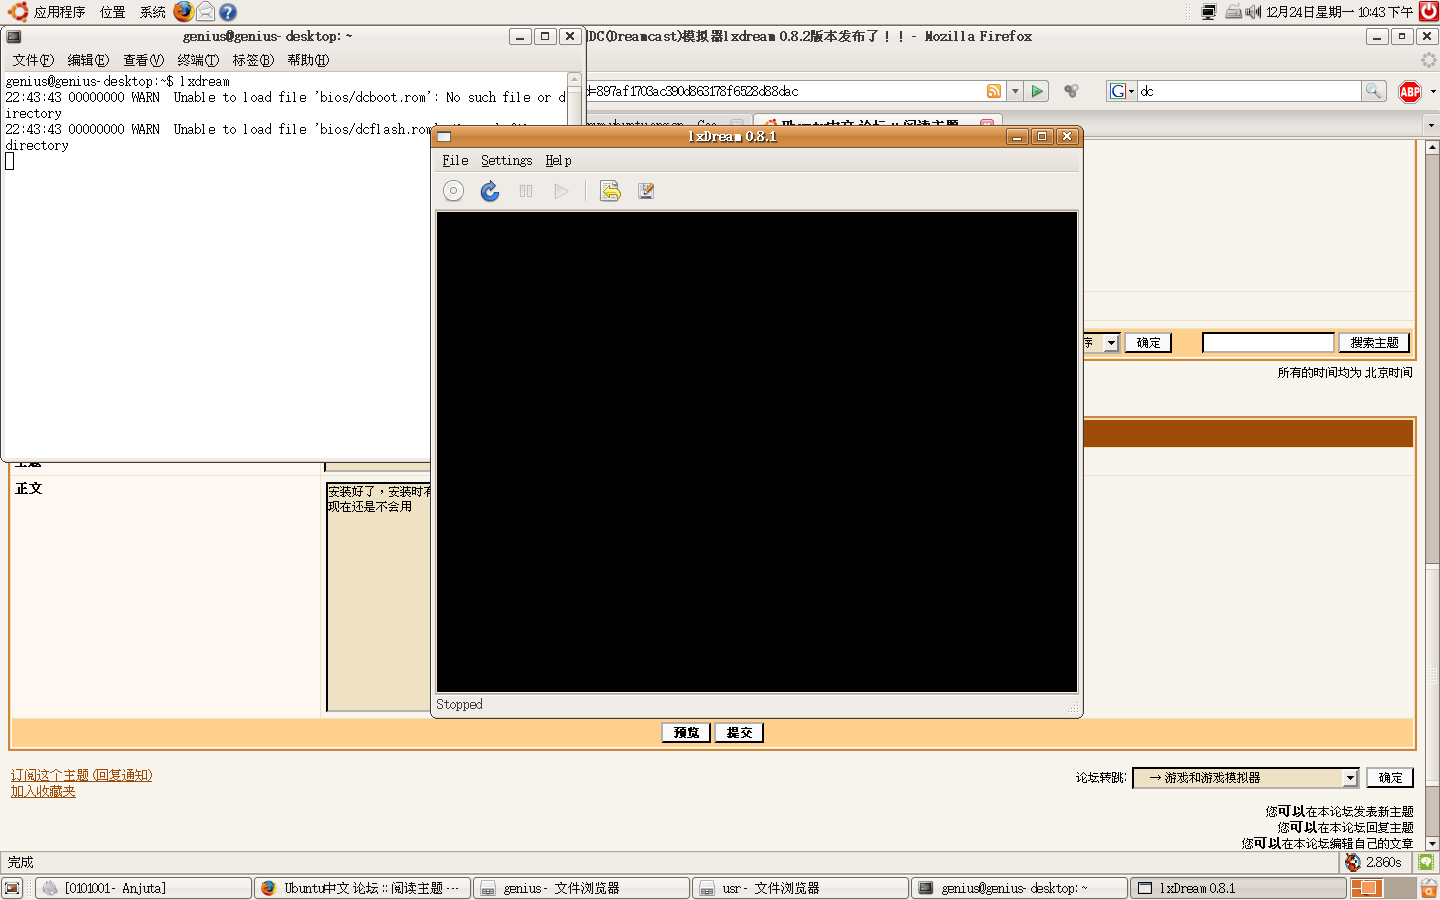Viewport: 1440px width, 900px height.
Task: Click Adblock Plus ABP icon
Action: click(x=1410, y=91)
